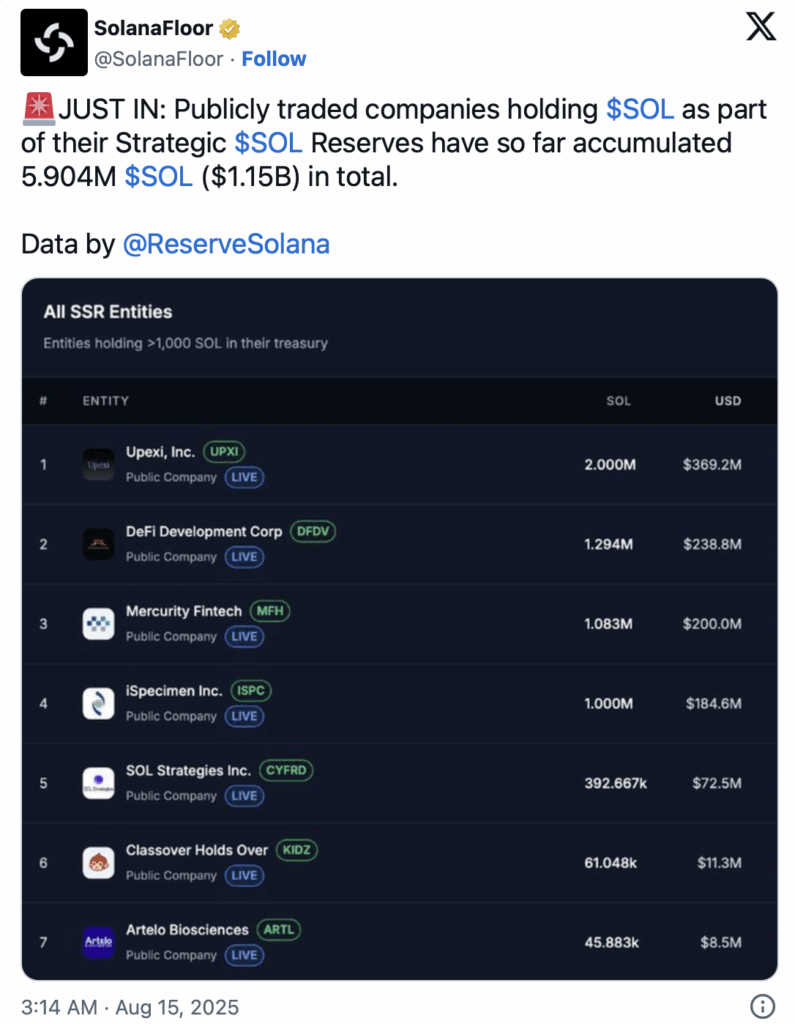The width and height of the screenshot is (795, 1024).
Task: Open the tweet info icon
Action: click(x=762, y=1006)
